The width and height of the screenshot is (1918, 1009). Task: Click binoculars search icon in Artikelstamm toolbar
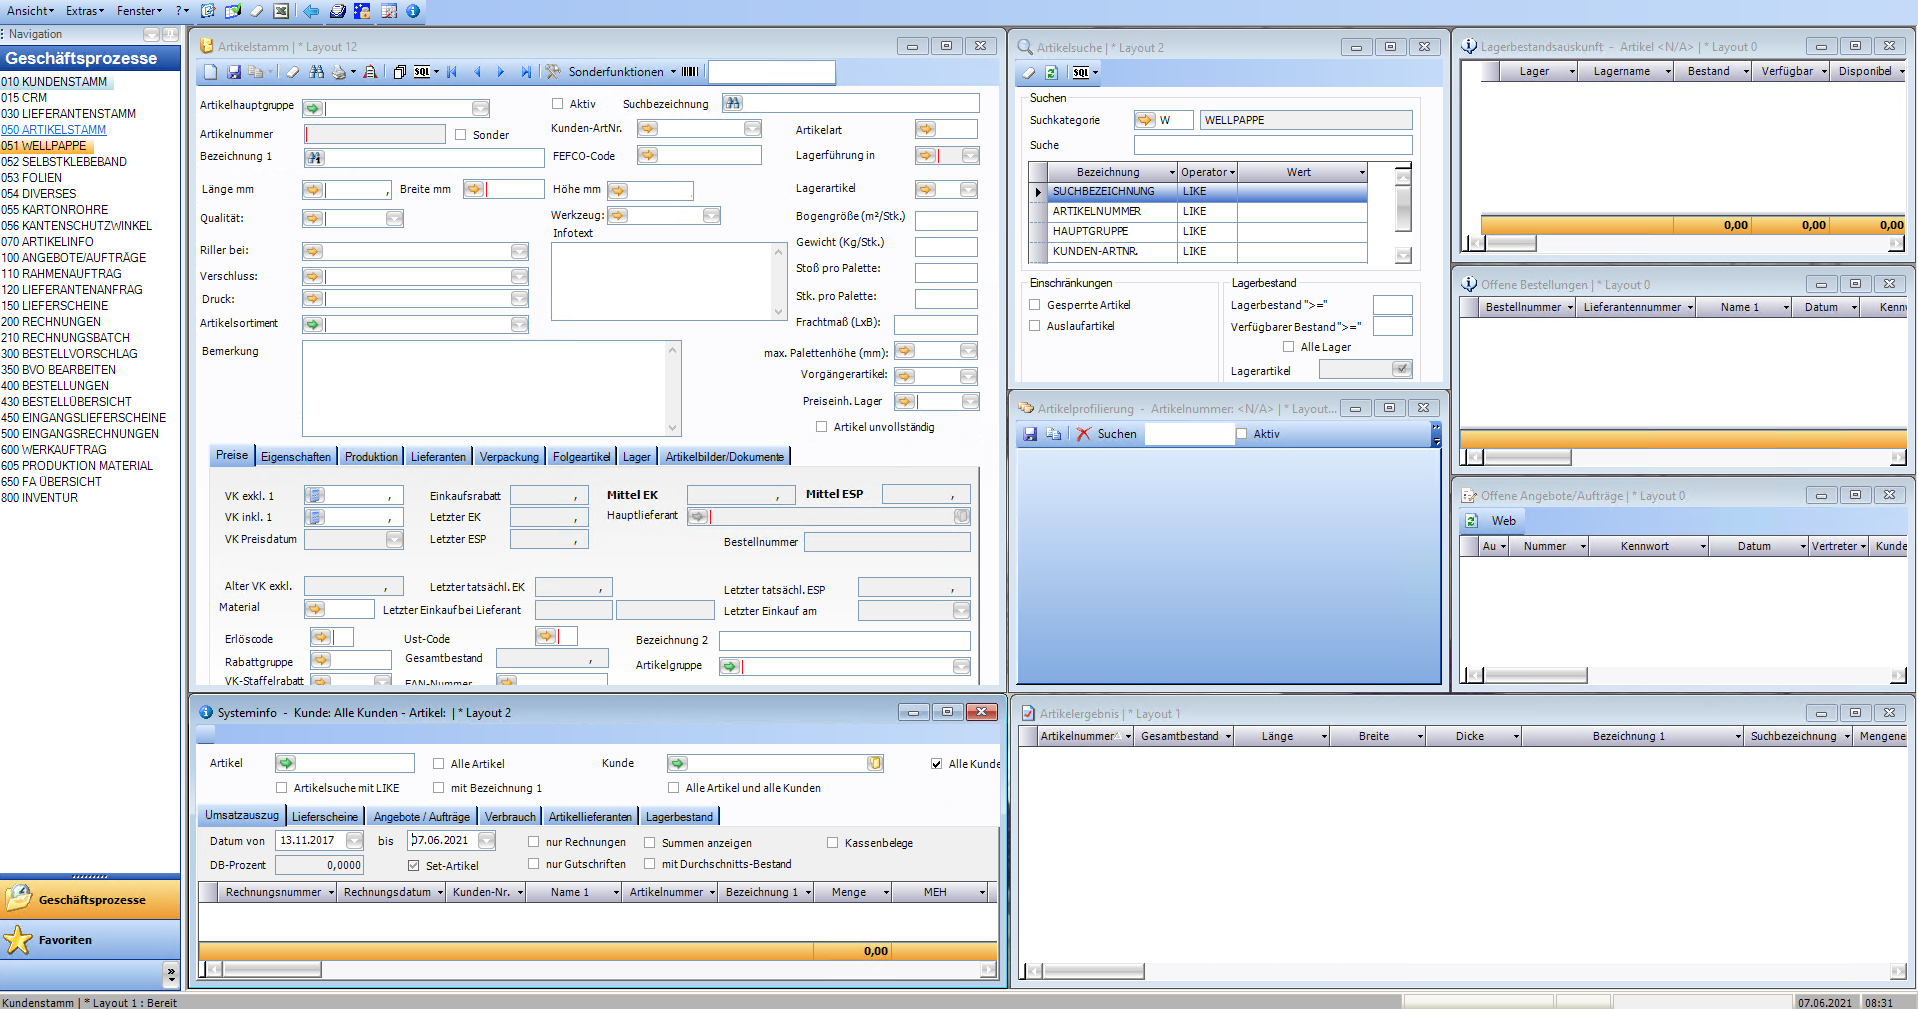pyautogui.click(x=317, y=72)
